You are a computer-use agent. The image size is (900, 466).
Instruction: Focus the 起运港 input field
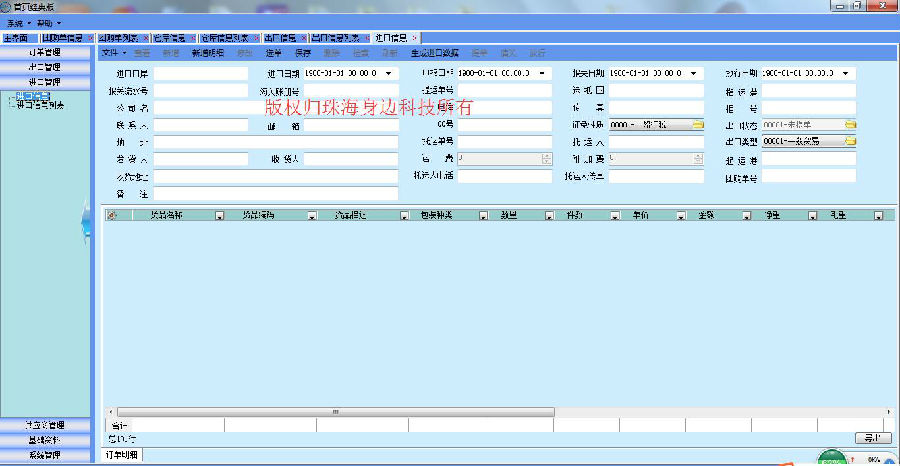[x=809, y=159]
